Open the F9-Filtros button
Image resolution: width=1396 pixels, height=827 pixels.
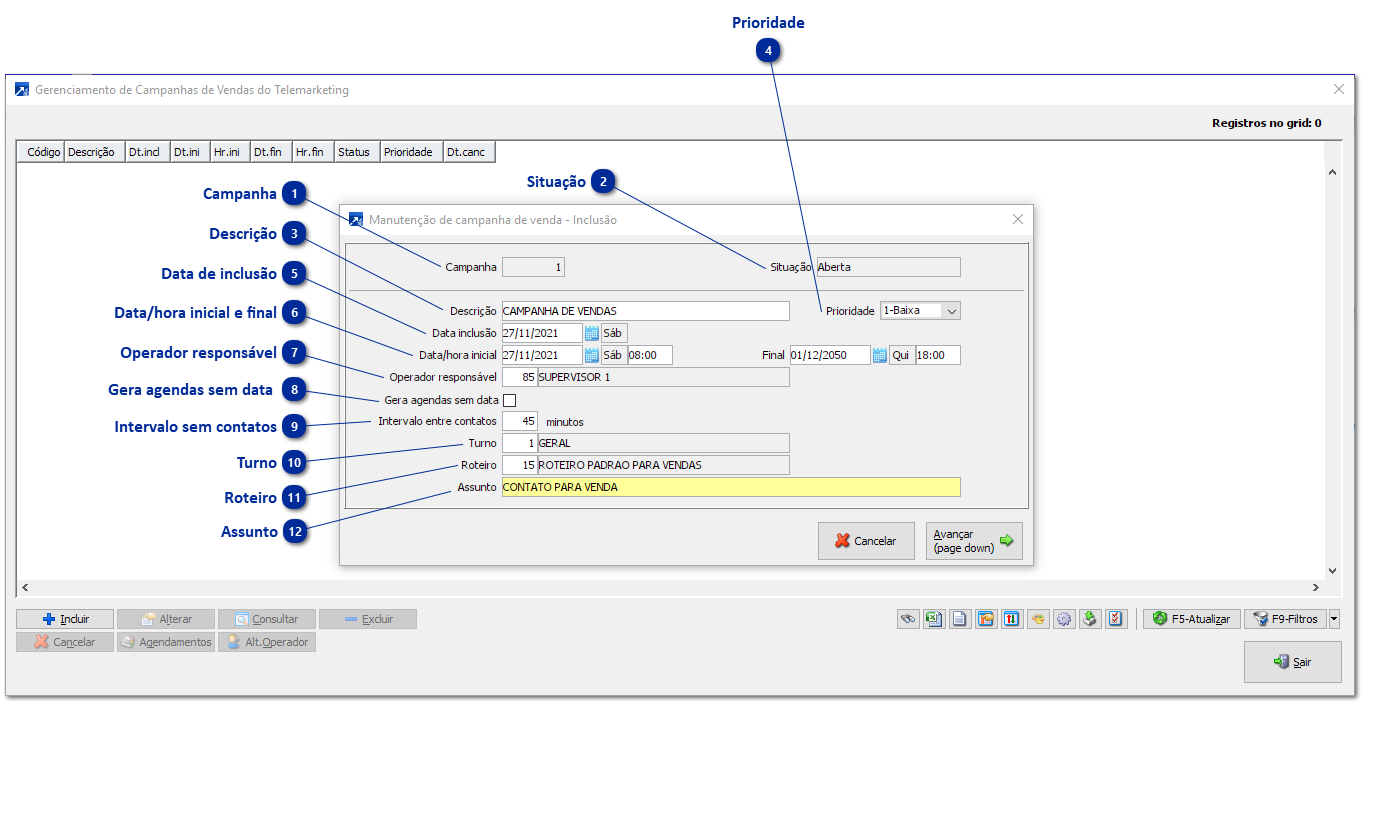tap(1286, 619)
